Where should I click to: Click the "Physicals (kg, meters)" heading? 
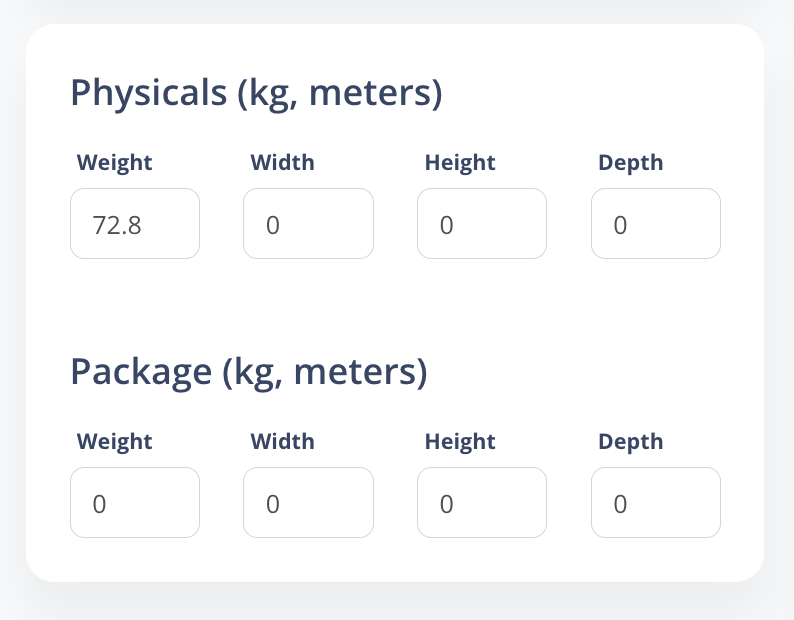point(256,94)
